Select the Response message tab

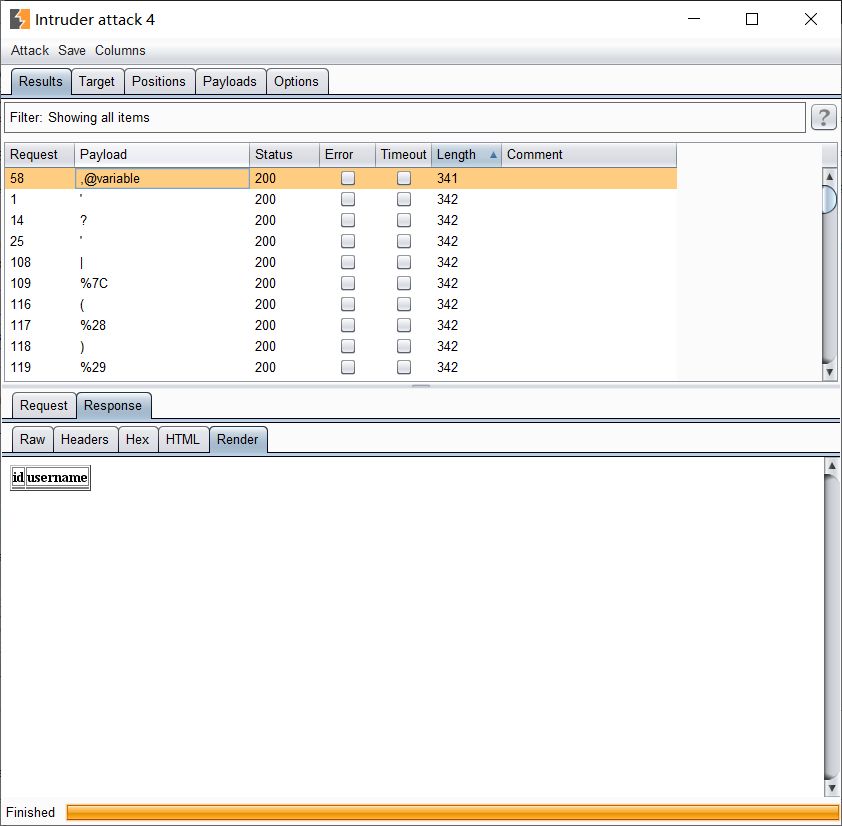tap(113, 405)
